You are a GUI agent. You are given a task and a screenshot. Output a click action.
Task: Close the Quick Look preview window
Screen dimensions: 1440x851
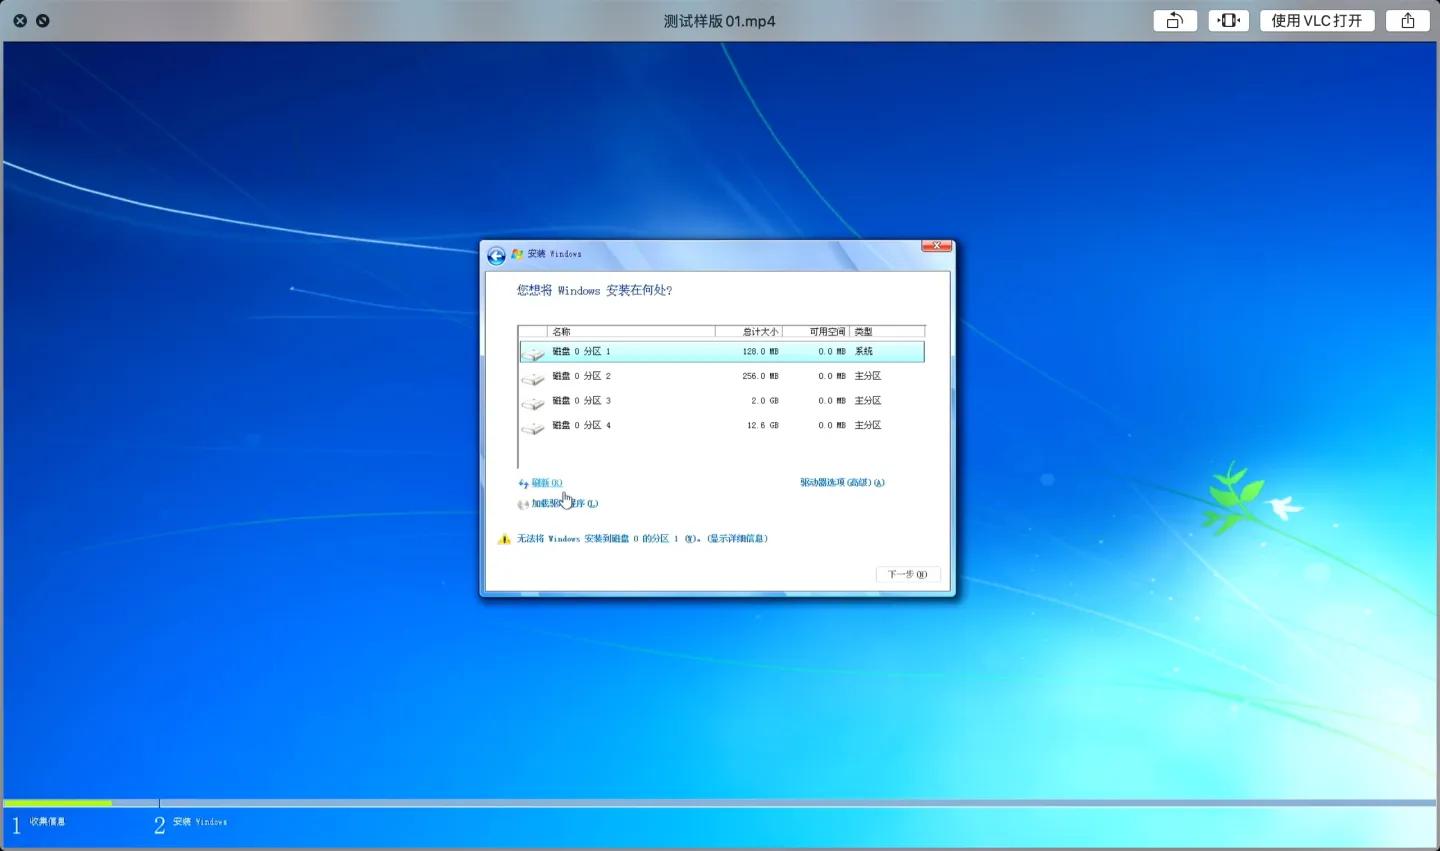coord(20,21)
